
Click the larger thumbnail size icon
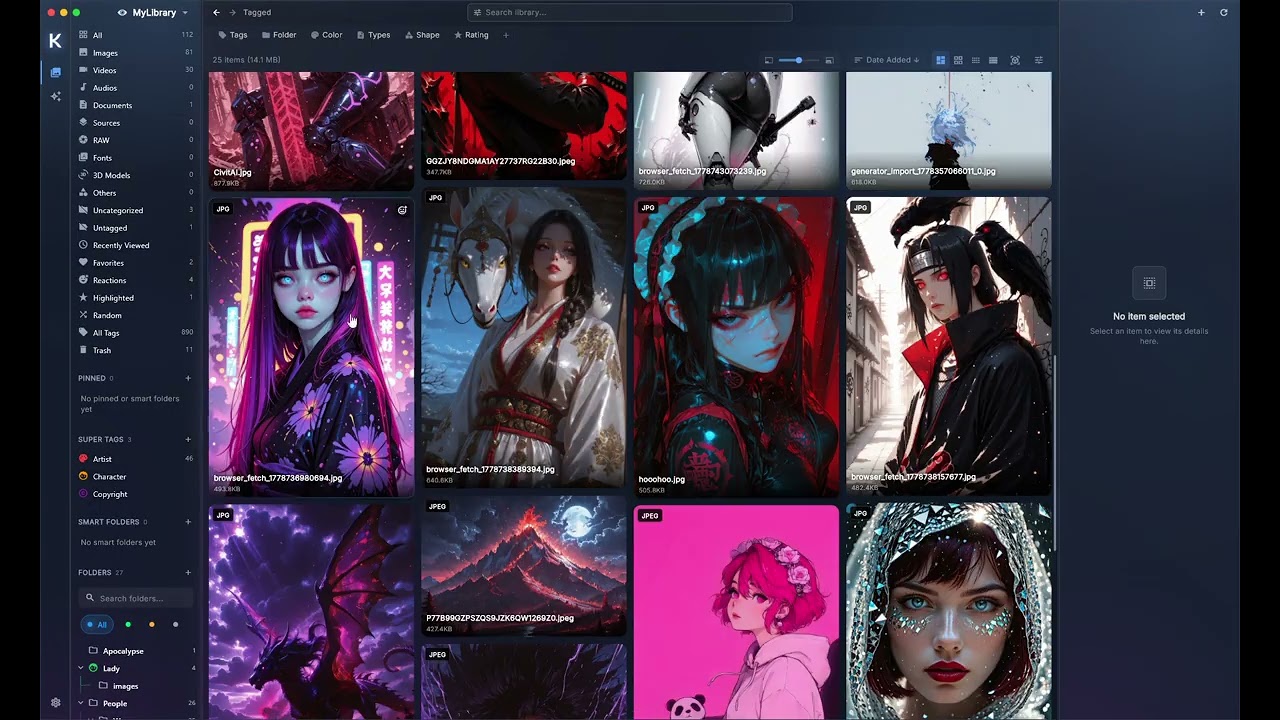[x=829, y=60]
